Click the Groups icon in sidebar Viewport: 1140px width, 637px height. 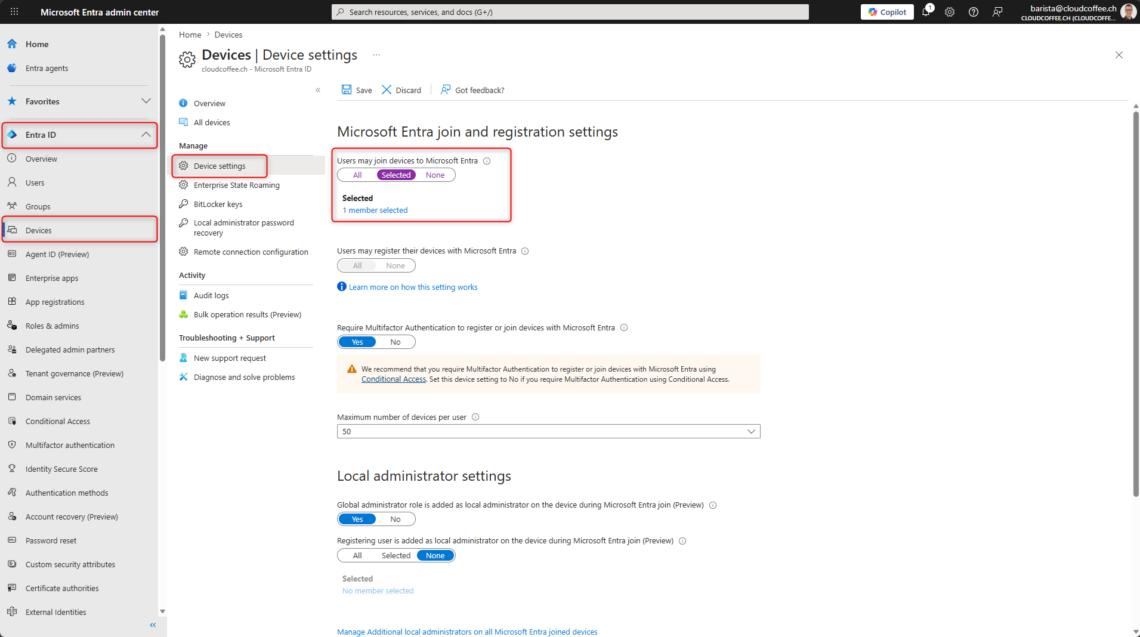(12, 206)
